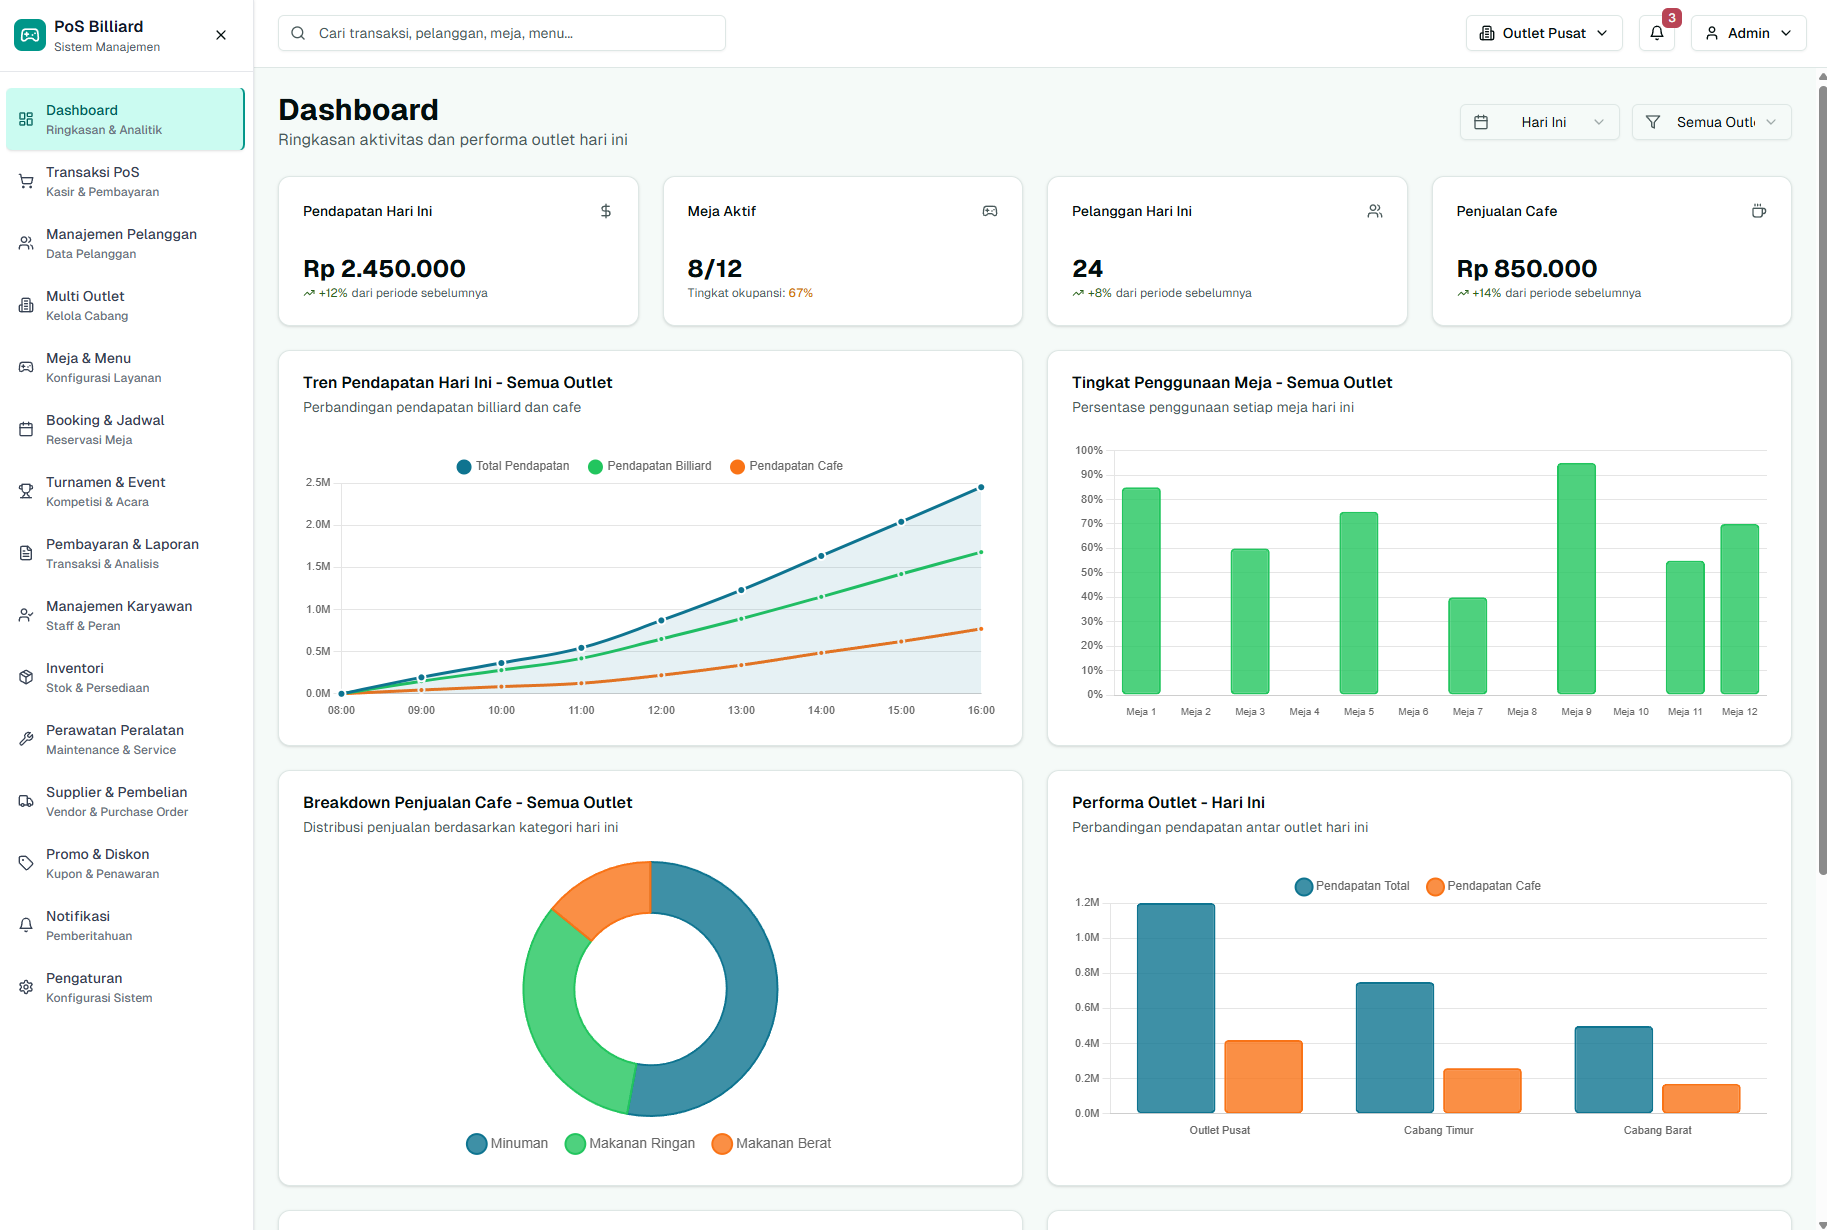Click the box icon for Inventori
The height and width of the screenshot is (1230, 1827).
click(26, 678)
